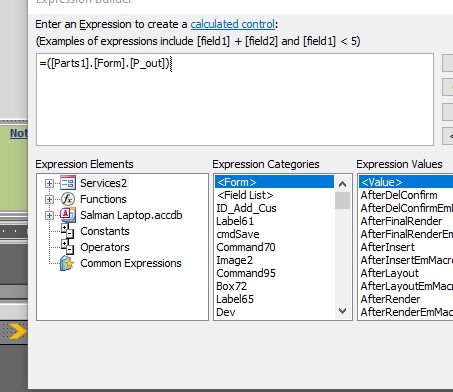Choose Common Expressions in the tree
The width and height of the screenshot is (453, 392).
pyautogui.click(x=131, y=263)
